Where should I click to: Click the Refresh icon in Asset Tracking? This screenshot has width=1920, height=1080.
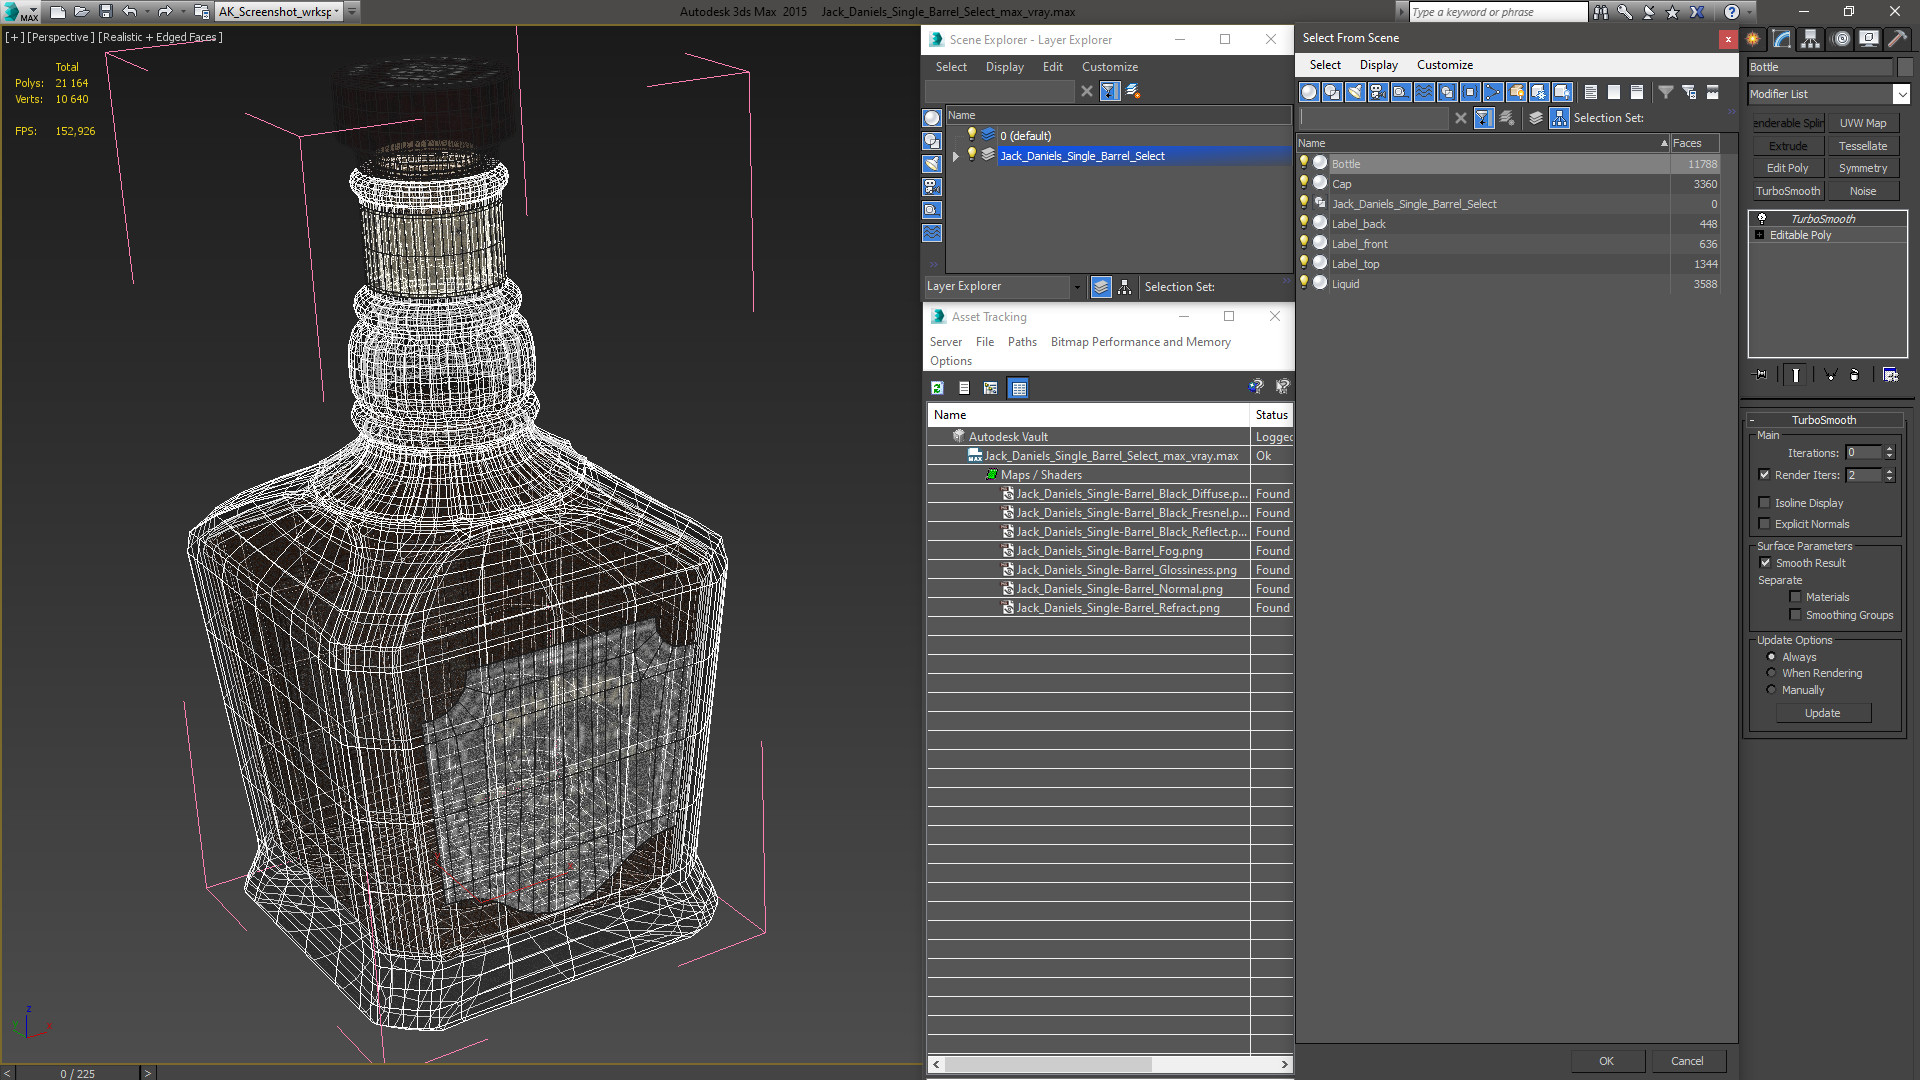pos(937,388)
